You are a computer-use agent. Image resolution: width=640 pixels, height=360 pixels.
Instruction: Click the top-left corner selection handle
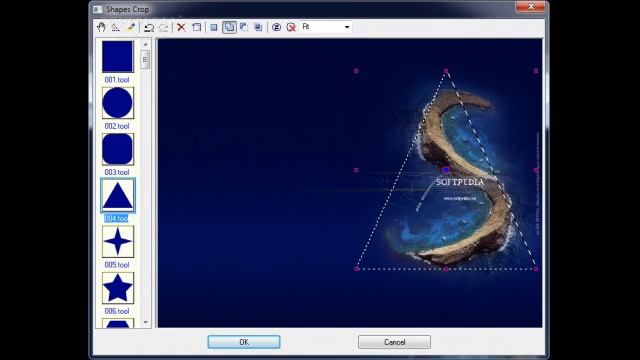[x=356, y=71]
